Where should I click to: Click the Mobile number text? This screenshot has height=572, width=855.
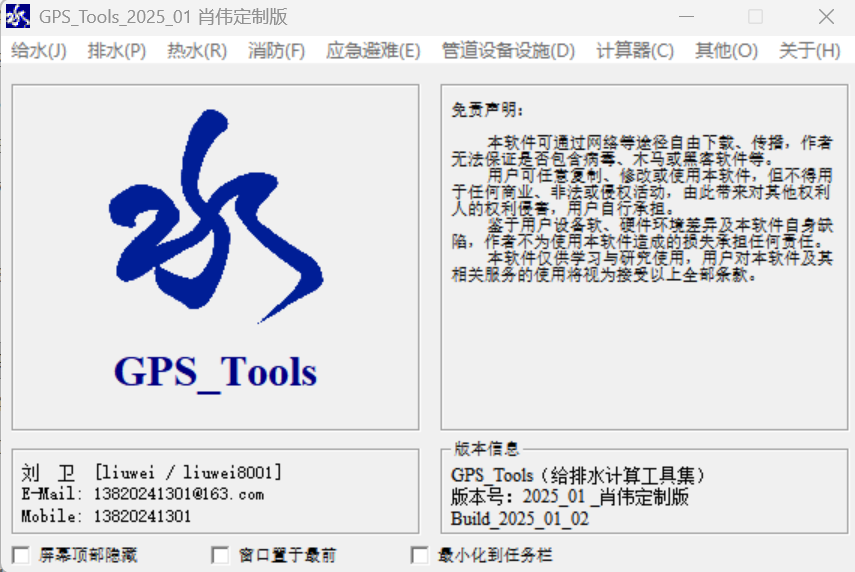tap(142, 516)
